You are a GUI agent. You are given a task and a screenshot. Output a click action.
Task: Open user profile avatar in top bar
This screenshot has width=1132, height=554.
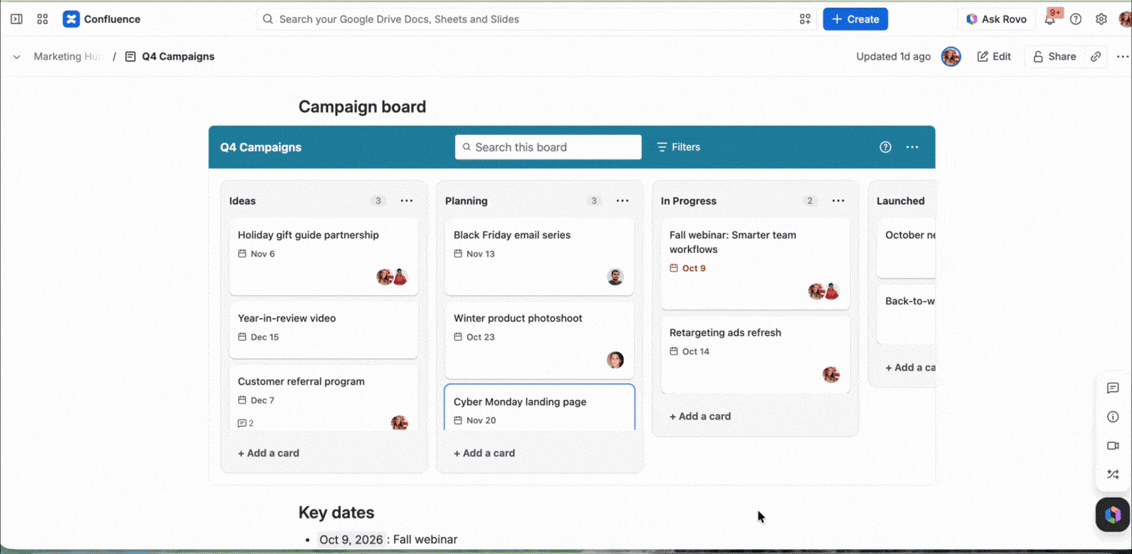(x=1126, y=20)
